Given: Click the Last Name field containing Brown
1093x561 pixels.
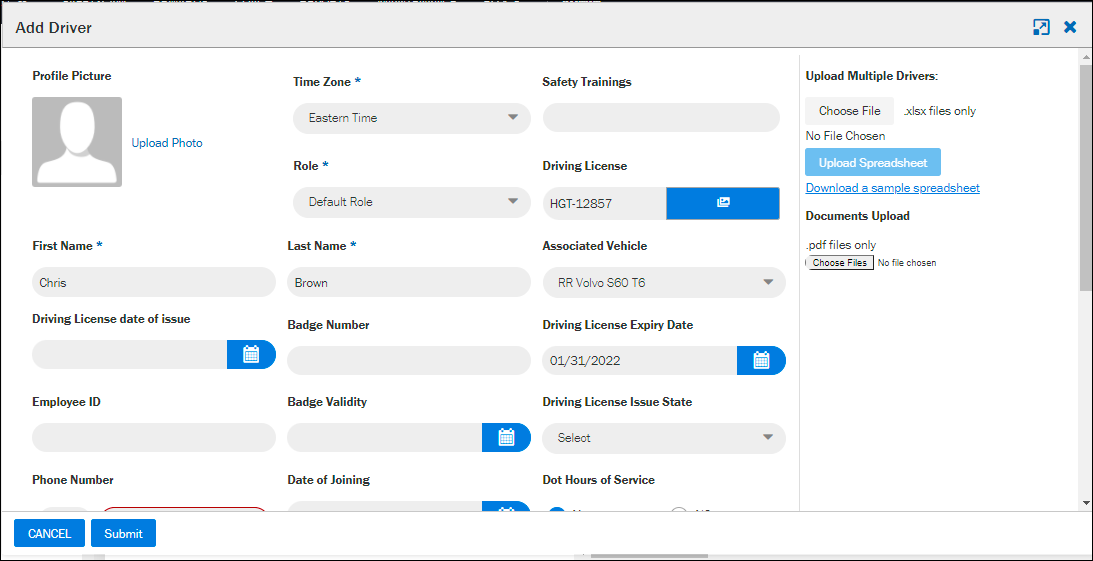Looking at the screenshot, I should pyautogui.click(x=409, y=283).
